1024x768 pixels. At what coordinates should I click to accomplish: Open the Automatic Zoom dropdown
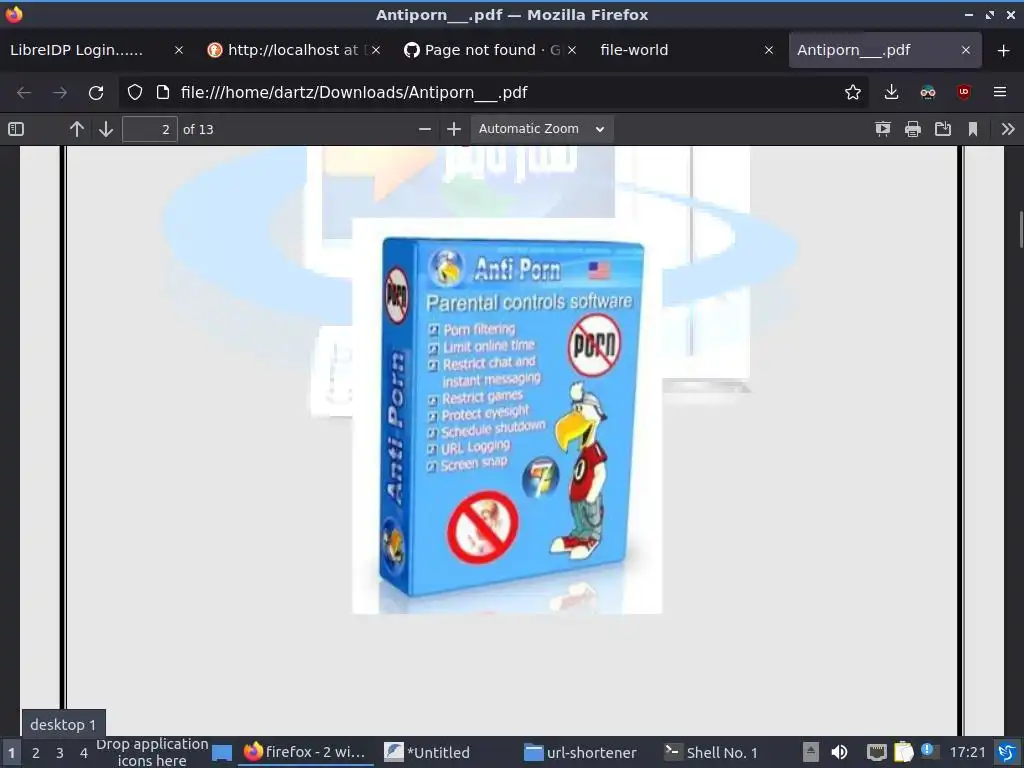coord(541,129)
